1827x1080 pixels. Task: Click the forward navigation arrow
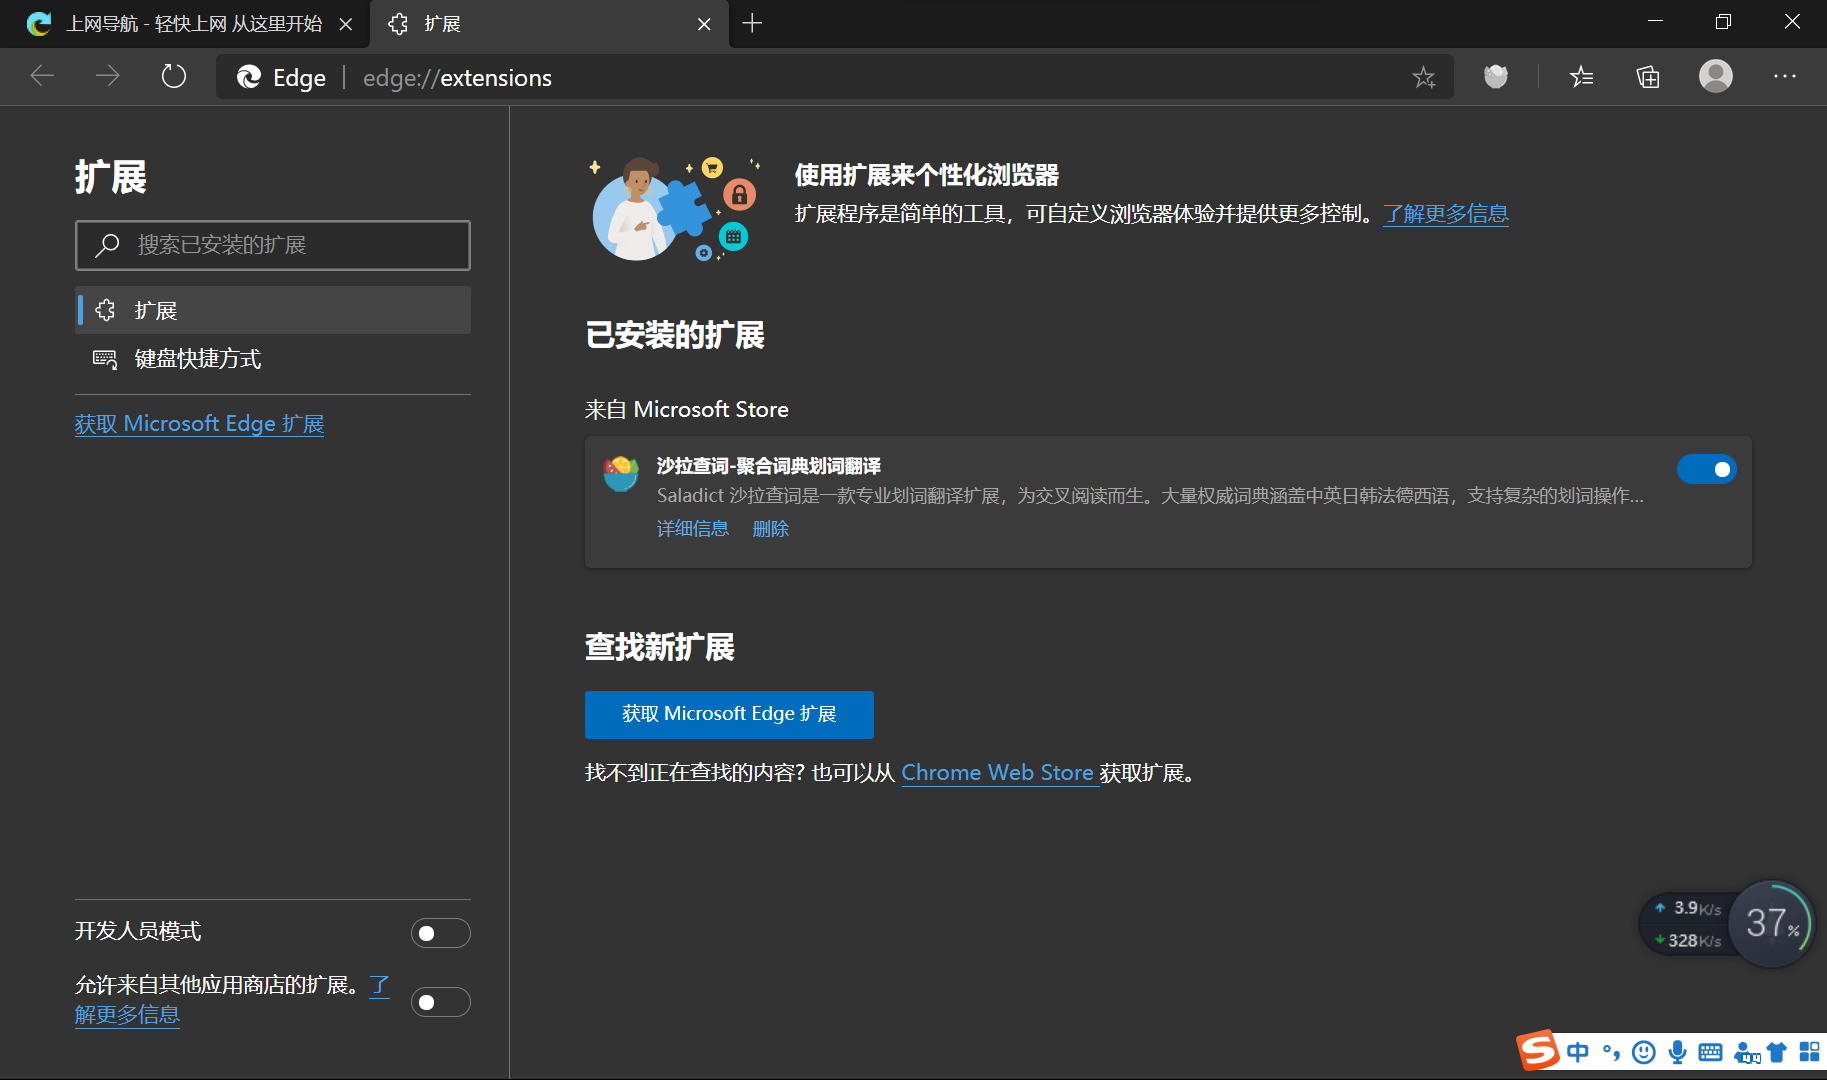[108, 76]
